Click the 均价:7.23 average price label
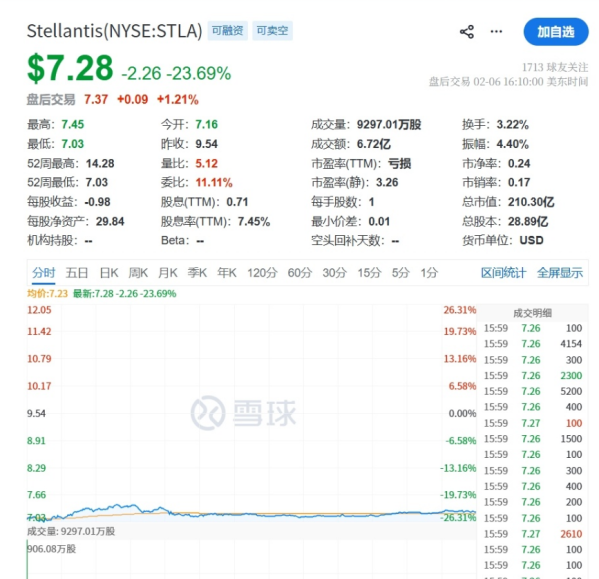 tap(47, 294)
